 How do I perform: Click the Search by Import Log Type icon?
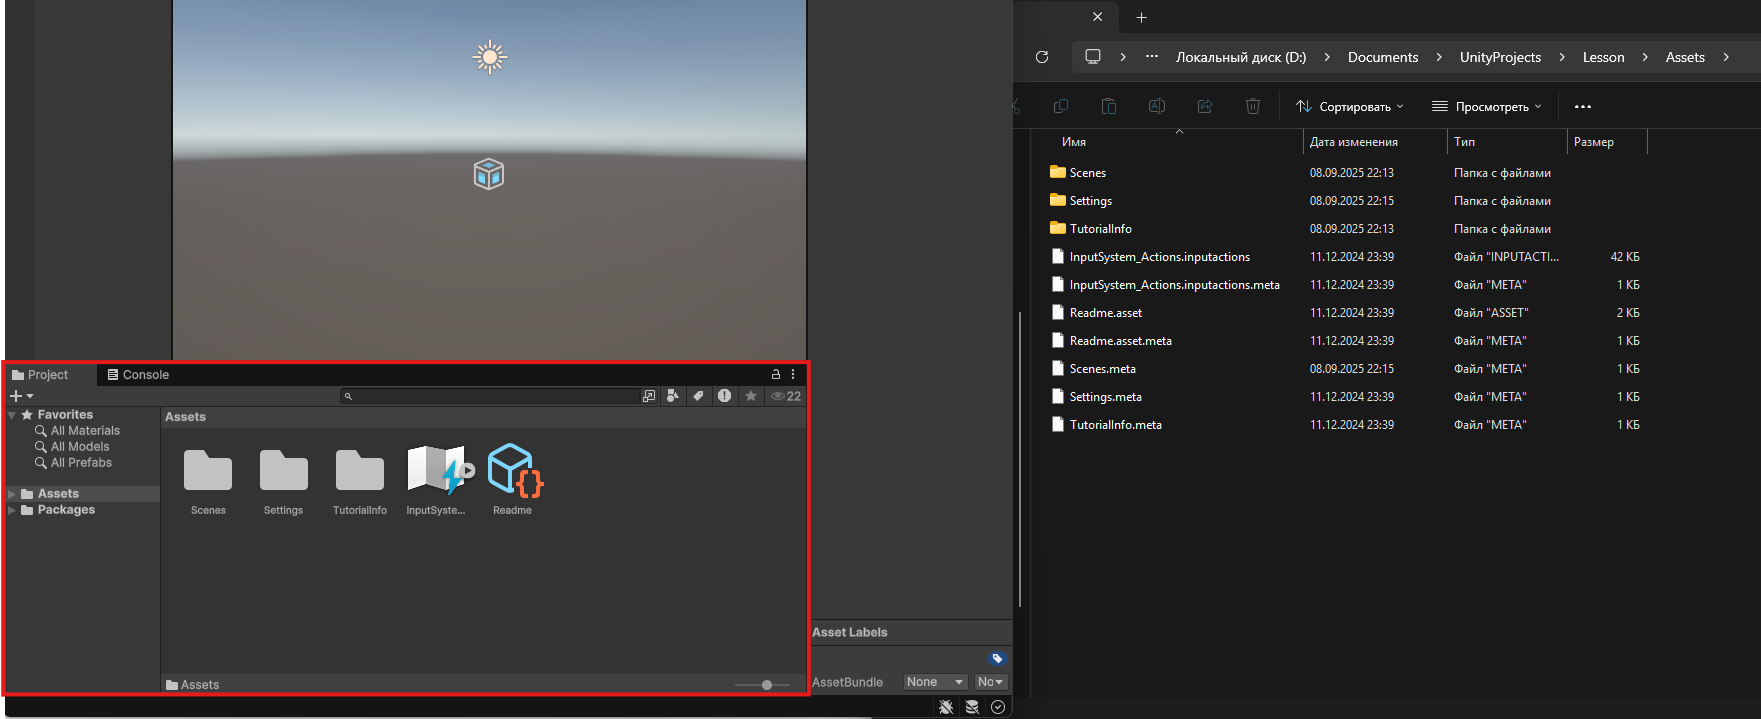pos(724,396)
